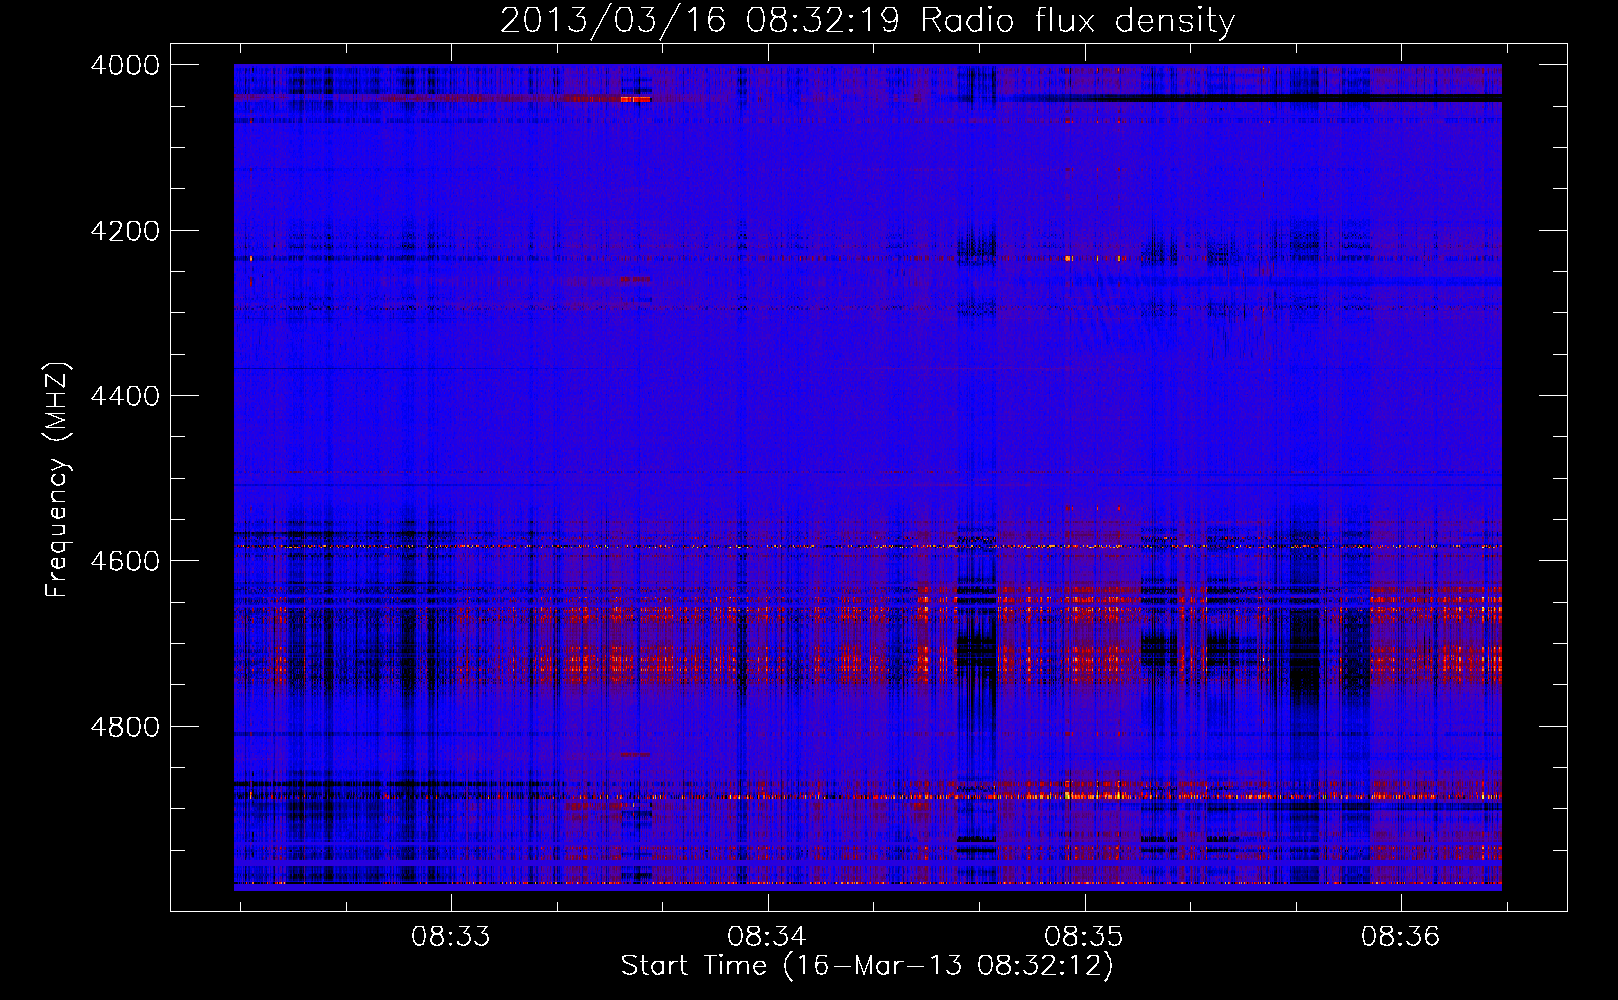Select the 4600 frequency axis label

coord(124,561)
